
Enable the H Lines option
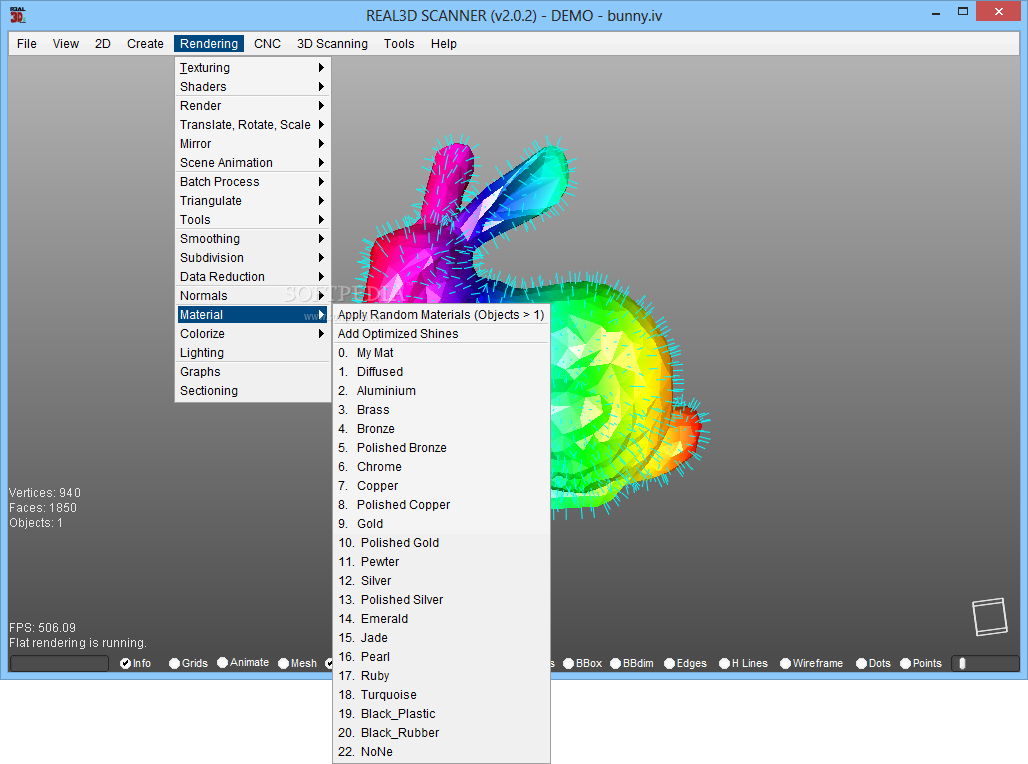(x=743, y=663)
